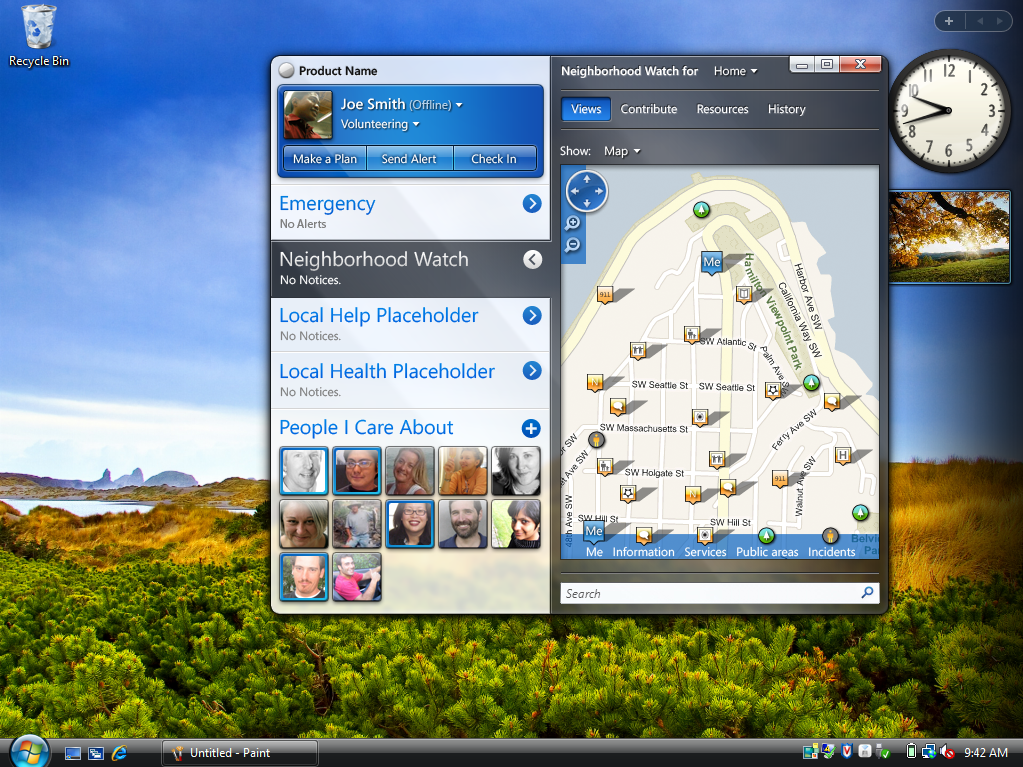Click the 911 marker near Walnut Ave SW
The height and width of the screenshot is (767, 1023).
780,479
